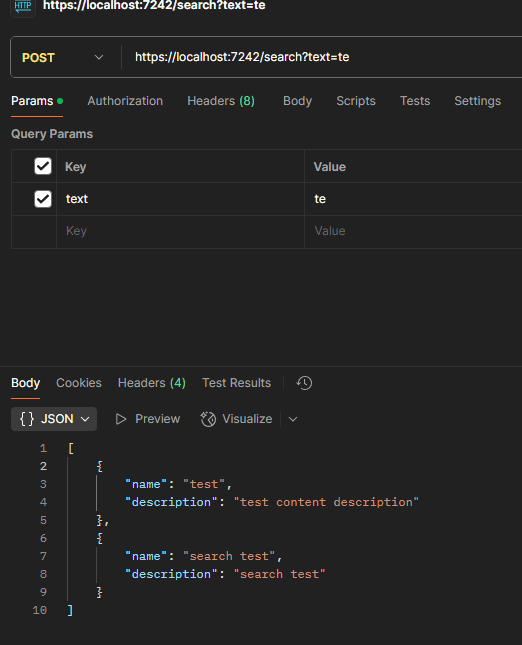
Task: Click the Query Params heading
Action: [x=52, y=134]
